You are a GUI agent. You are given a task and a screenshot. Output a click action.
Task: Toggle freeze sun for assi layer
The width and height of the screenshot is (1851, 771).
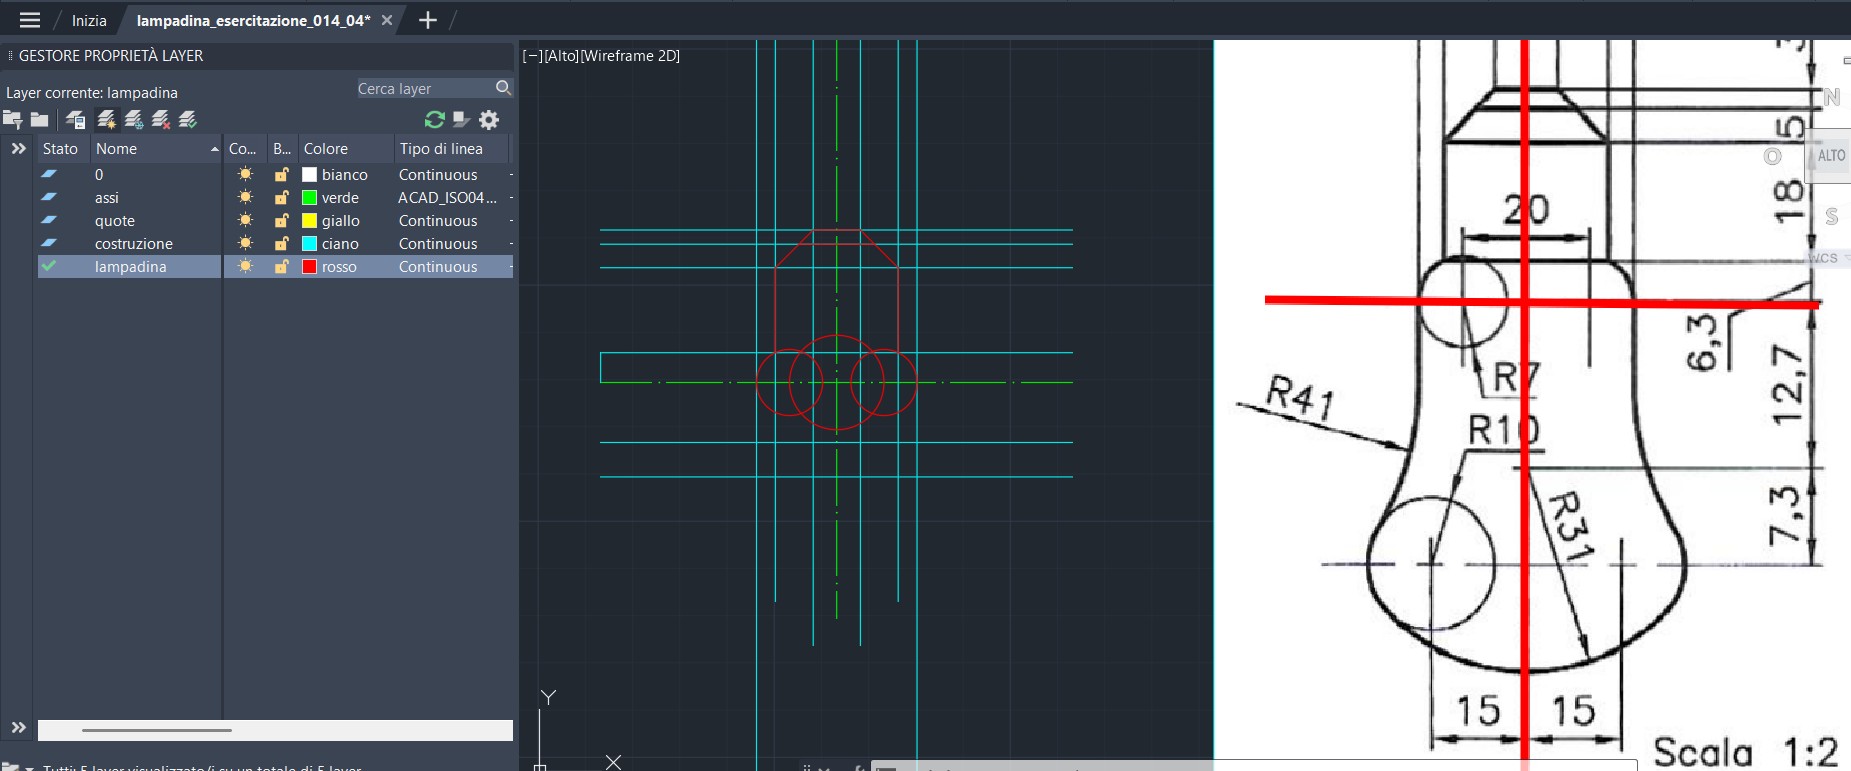click(x=245, y=198)
